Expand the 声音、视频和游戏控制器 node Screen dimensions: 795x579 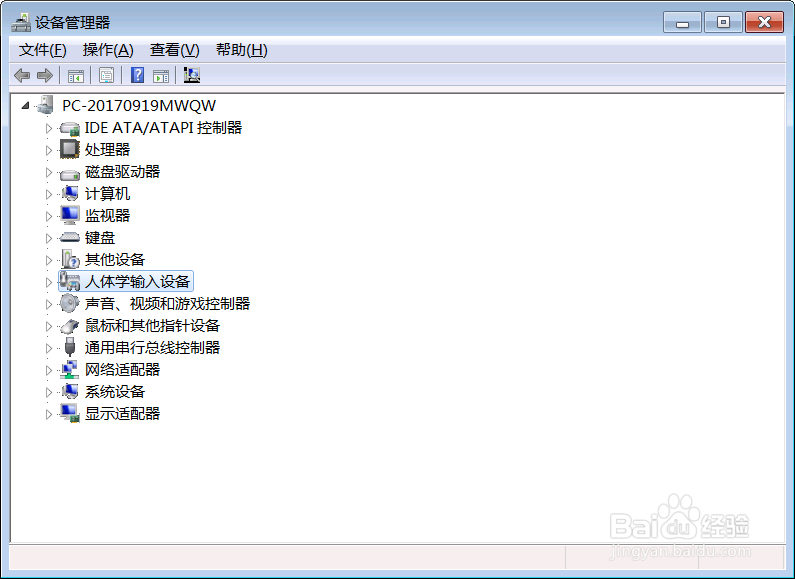click(x=49, y=304)
